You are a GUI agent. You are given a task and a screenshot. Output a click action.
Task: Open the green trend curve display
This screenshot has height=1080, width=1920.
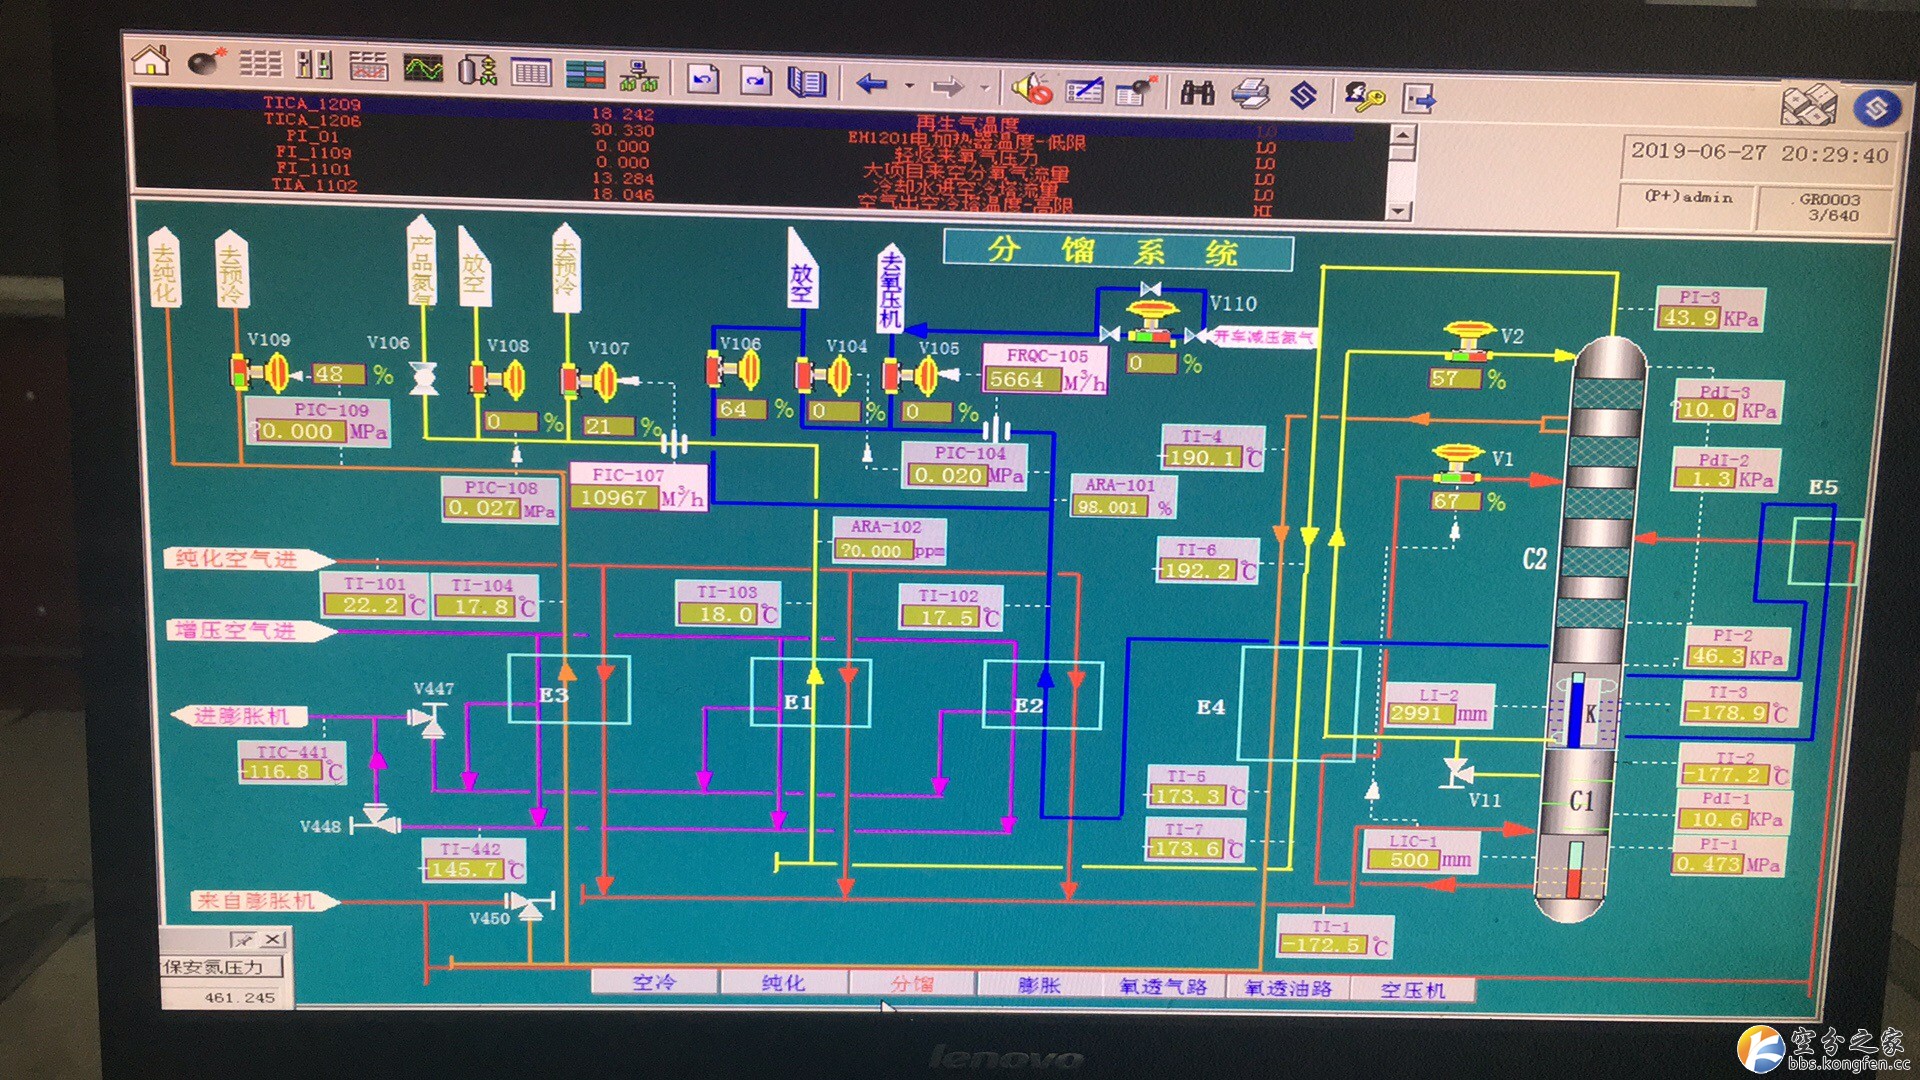click(423, 68)
